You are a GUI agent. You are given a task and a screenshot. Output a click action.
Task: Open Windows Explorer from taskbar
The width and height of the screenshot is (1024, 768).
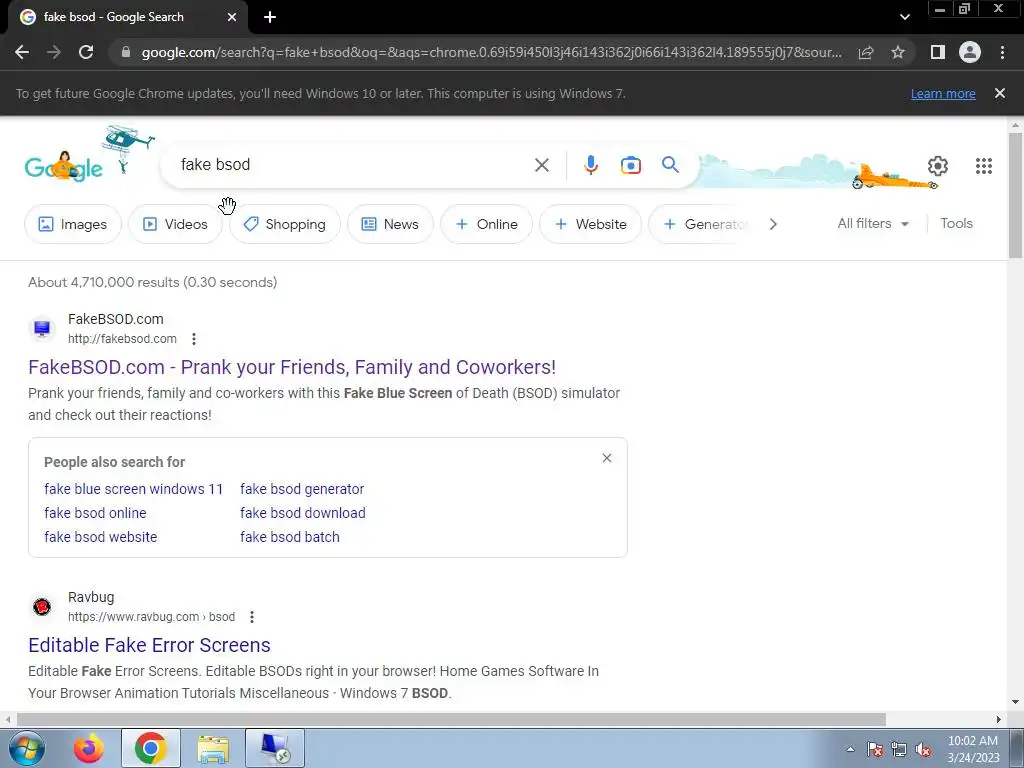tap(213, 748)
